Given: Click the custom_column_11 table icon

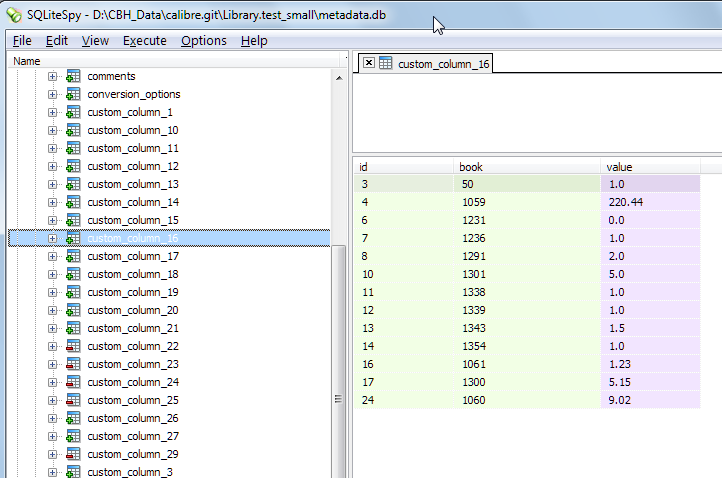Looking at the screenshot, I should (x=73, y=148).
